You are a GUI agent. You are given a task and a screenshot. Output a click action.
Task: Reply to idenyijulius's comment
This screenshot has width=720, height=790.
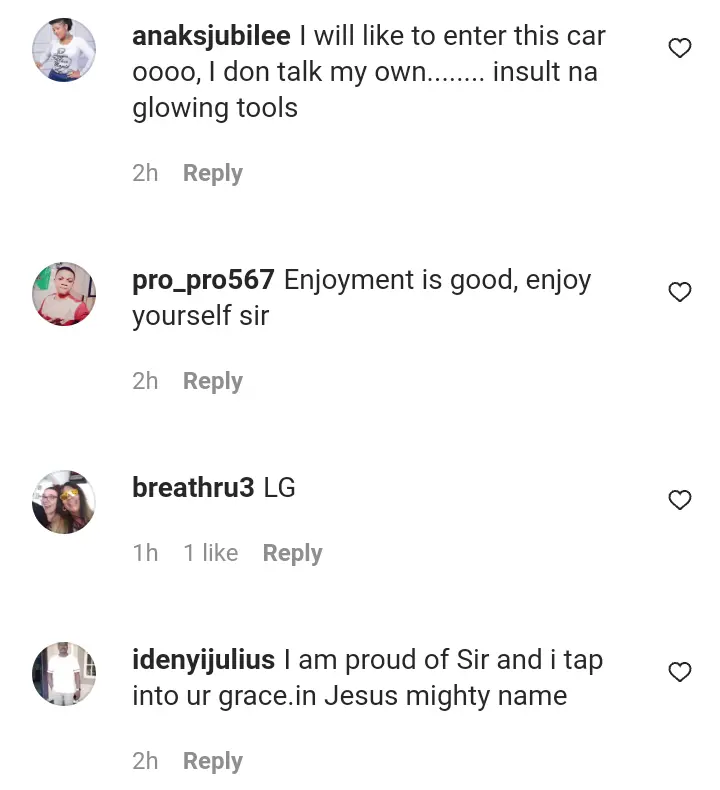tap(213, 762)
